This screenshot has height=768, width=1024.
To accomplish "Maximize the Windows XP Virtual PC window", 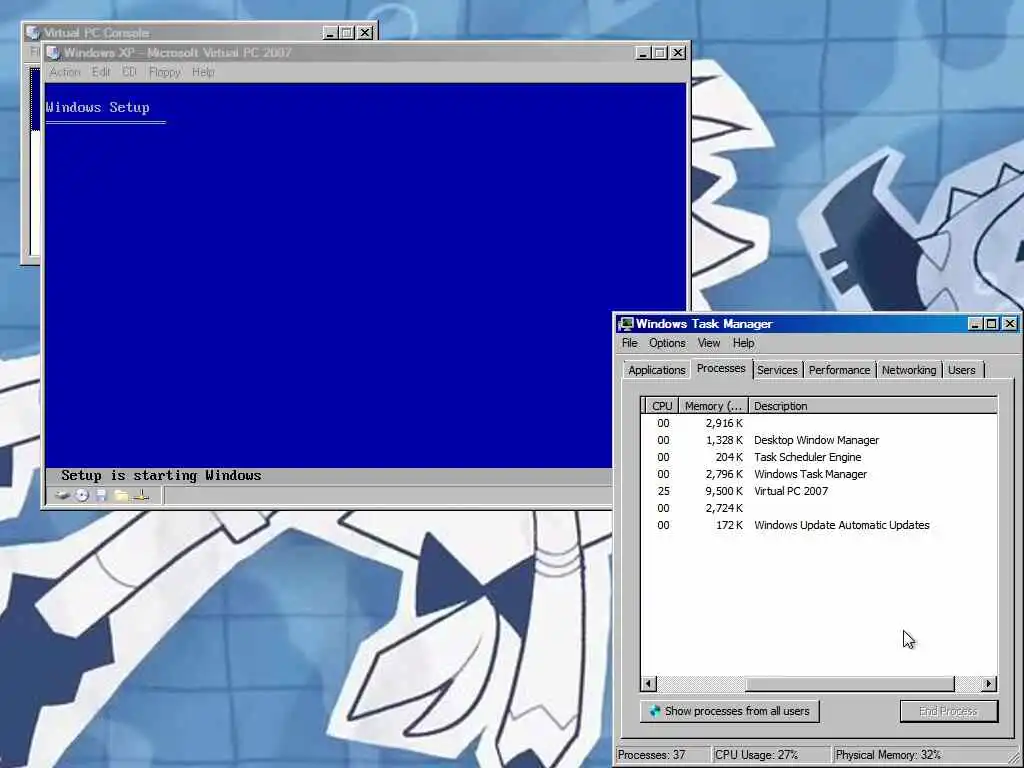I will pyautogui.click(x=660, y=53).
